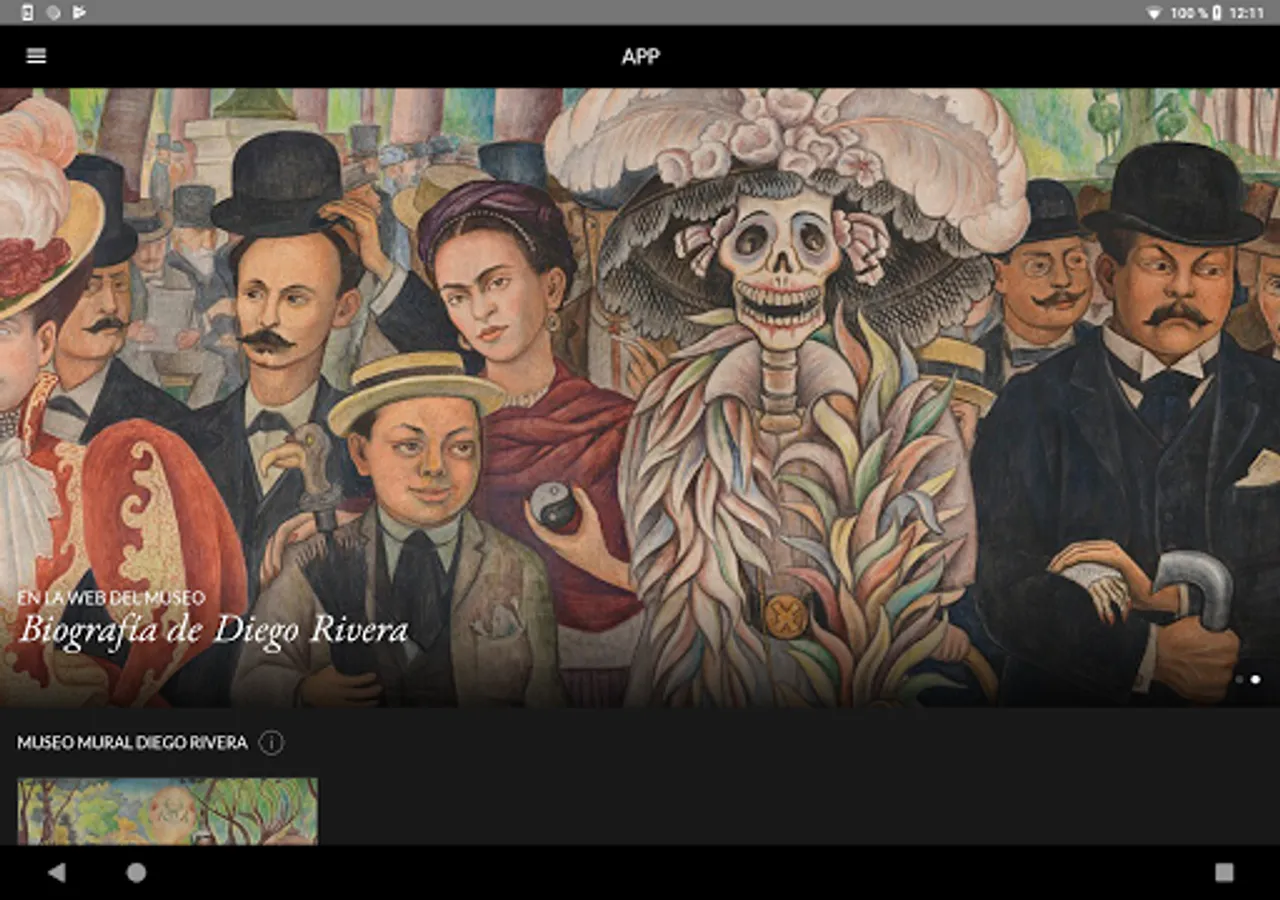Open the hamburger navigation menu
Image resolution: width=1280 pixels, height=900 pixels.
[x=36, y=56]
